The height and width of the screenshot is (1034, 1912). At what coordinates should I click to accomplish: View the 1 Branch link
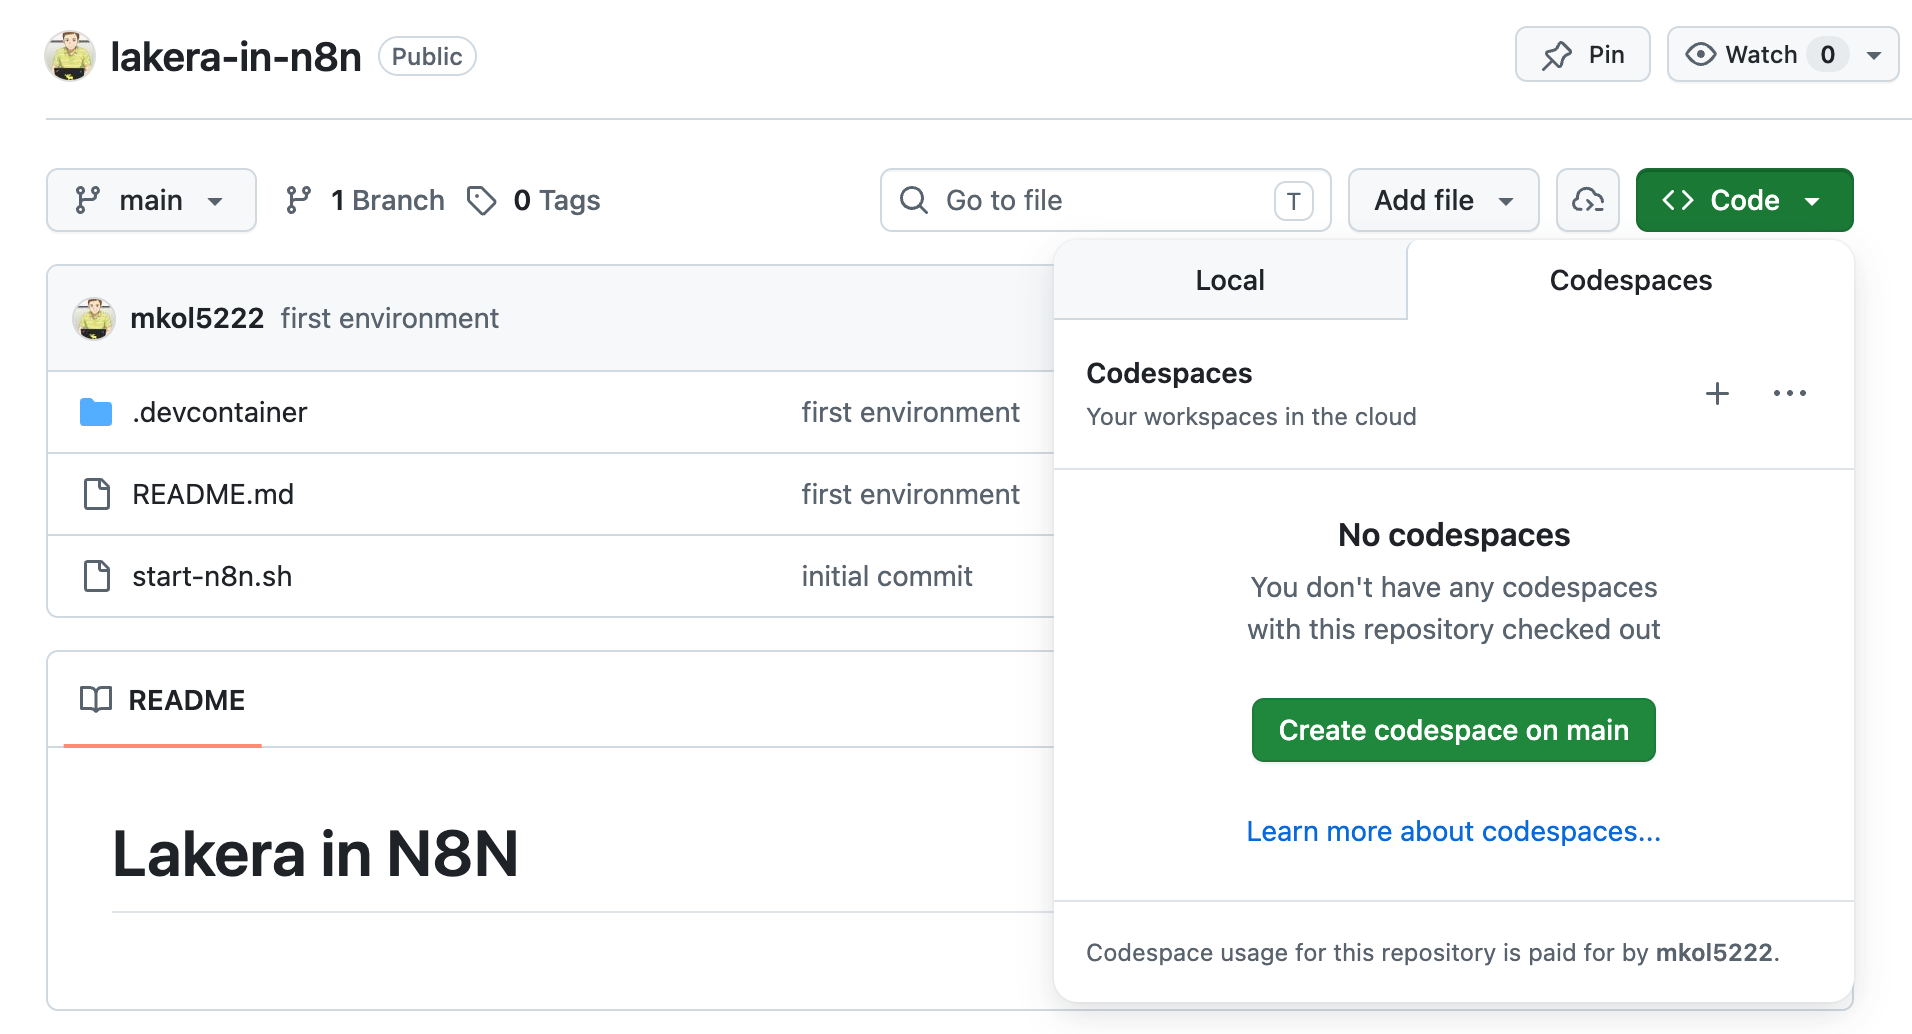point(364,200)
